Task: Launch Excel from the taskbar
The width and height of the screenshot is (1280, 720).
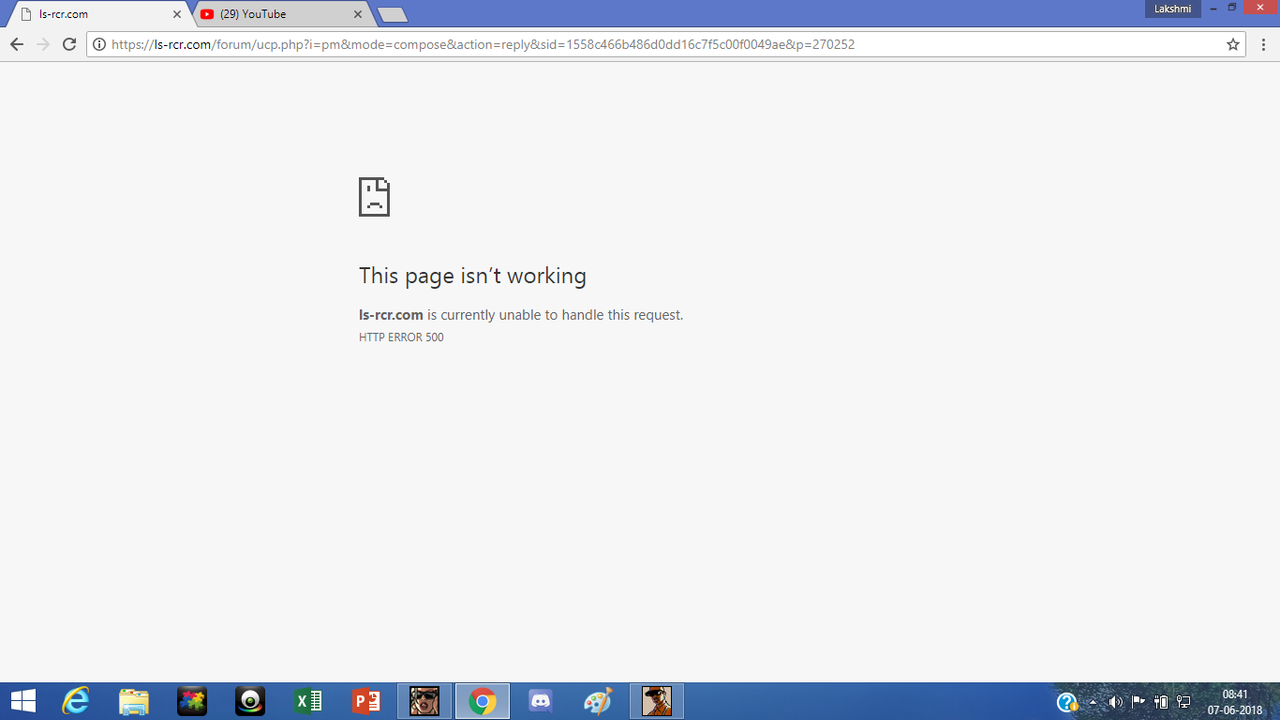Action: tap(308, 702)
